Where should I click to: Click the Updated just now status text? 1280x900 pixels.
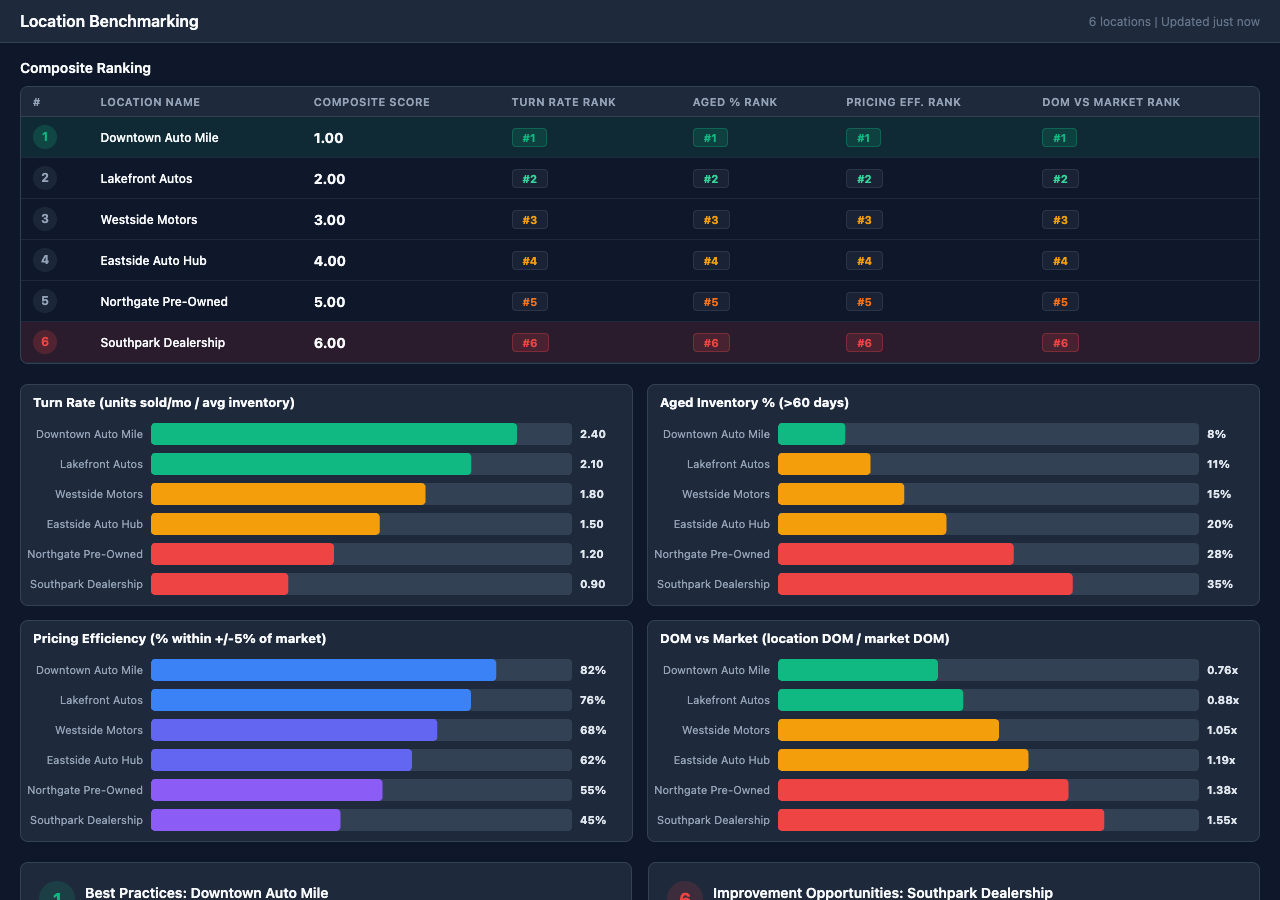(x=1210, y=21)
